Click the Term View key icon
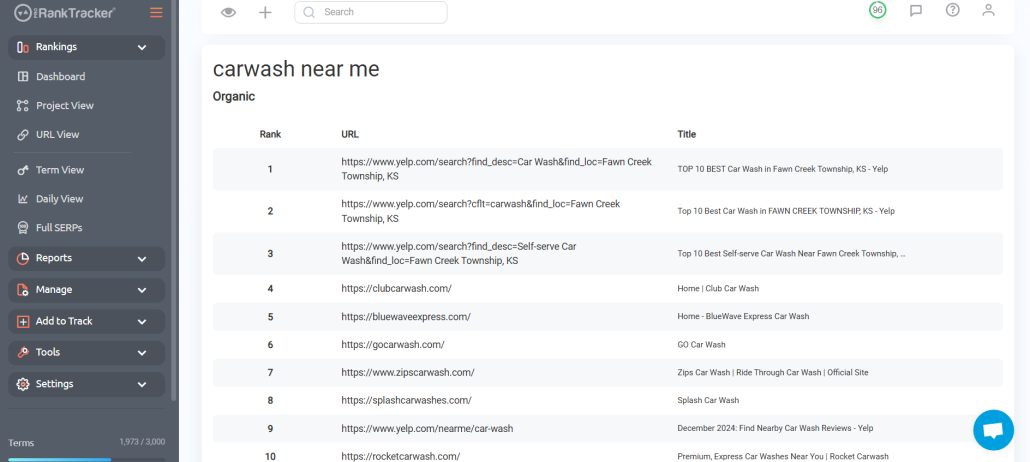The image size is (1030, 462). click(x=23, y=170)
